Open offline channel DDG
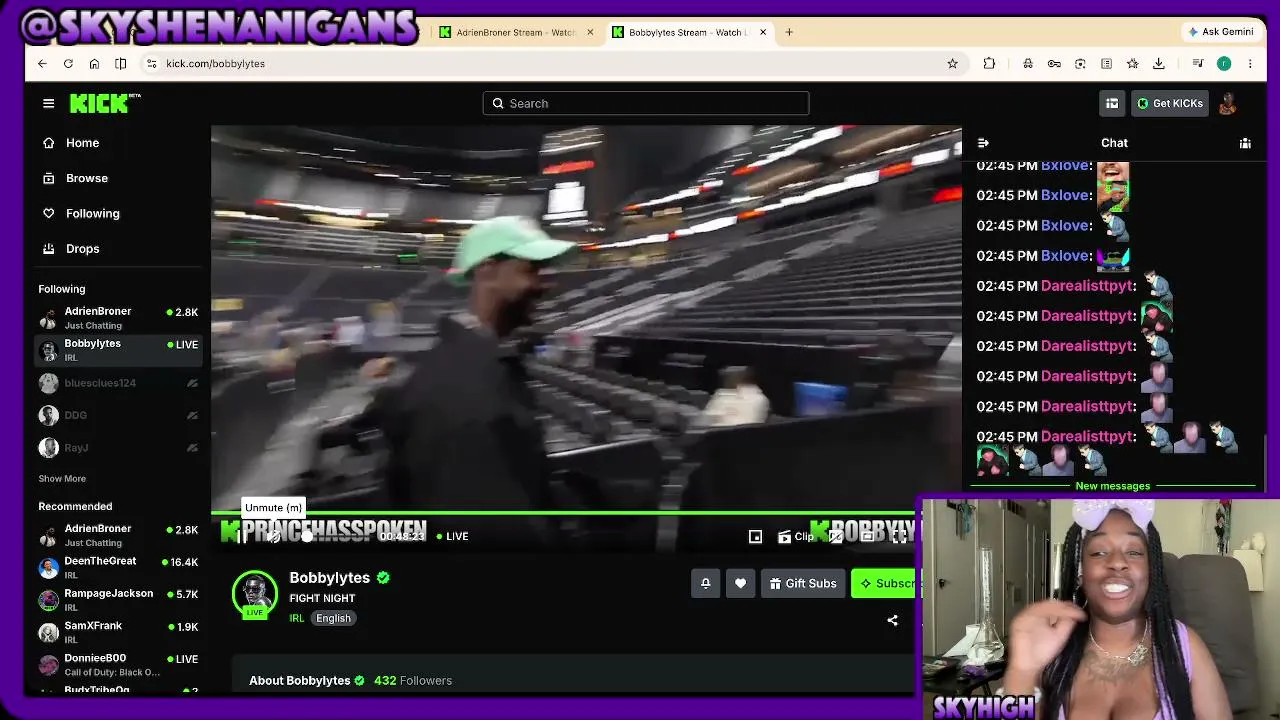The height and width of the screenshot is (720, 1280). [x=118, y=415]
